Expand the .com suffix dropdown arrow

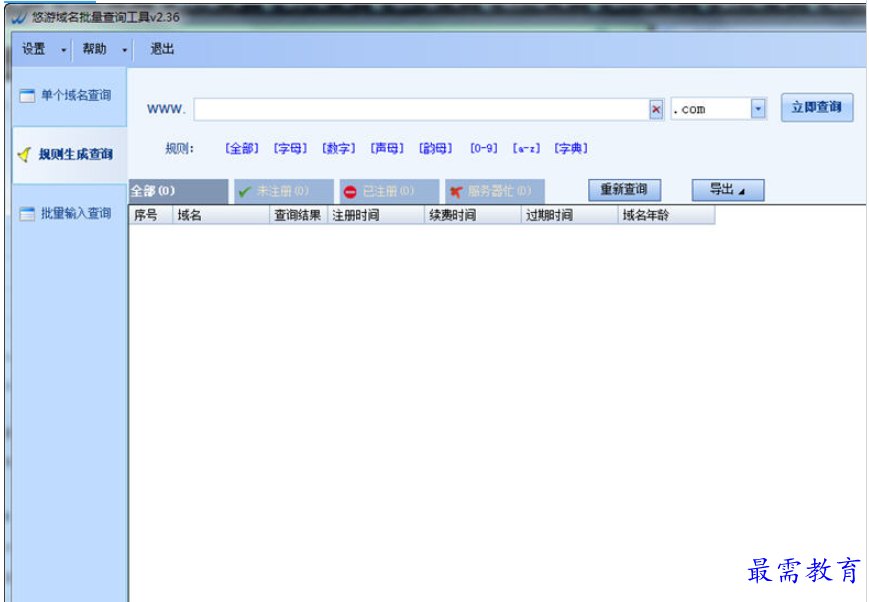point(758,109)
